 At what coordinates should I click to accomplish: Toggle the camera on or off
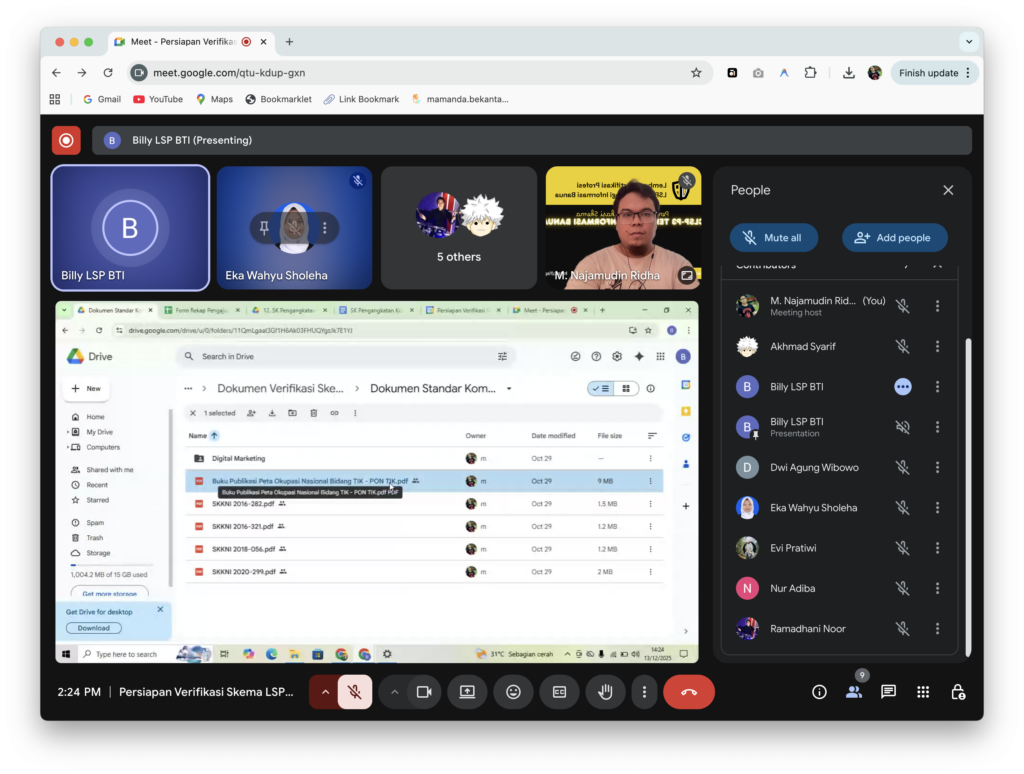(424, 692)
